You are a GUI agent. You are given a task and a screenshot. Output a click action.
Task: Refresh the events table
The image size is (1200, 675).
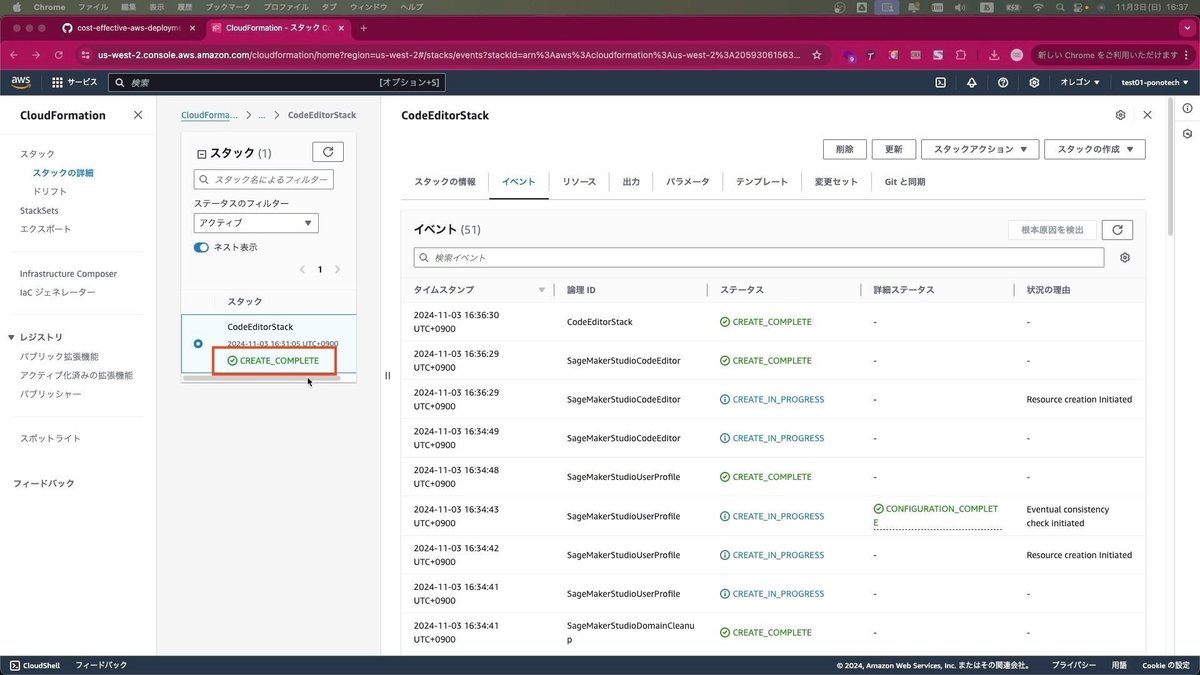pos(1117,230)
